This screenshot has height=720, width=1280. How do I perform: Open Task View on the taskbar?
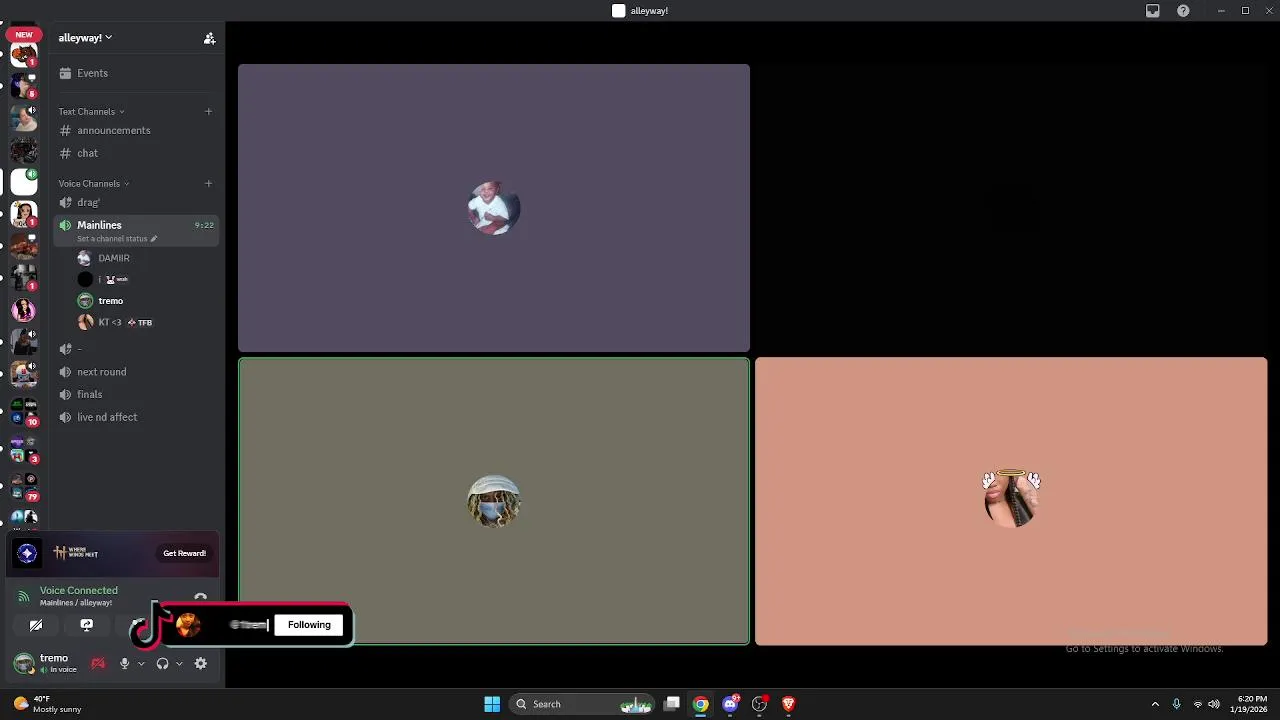672,704
